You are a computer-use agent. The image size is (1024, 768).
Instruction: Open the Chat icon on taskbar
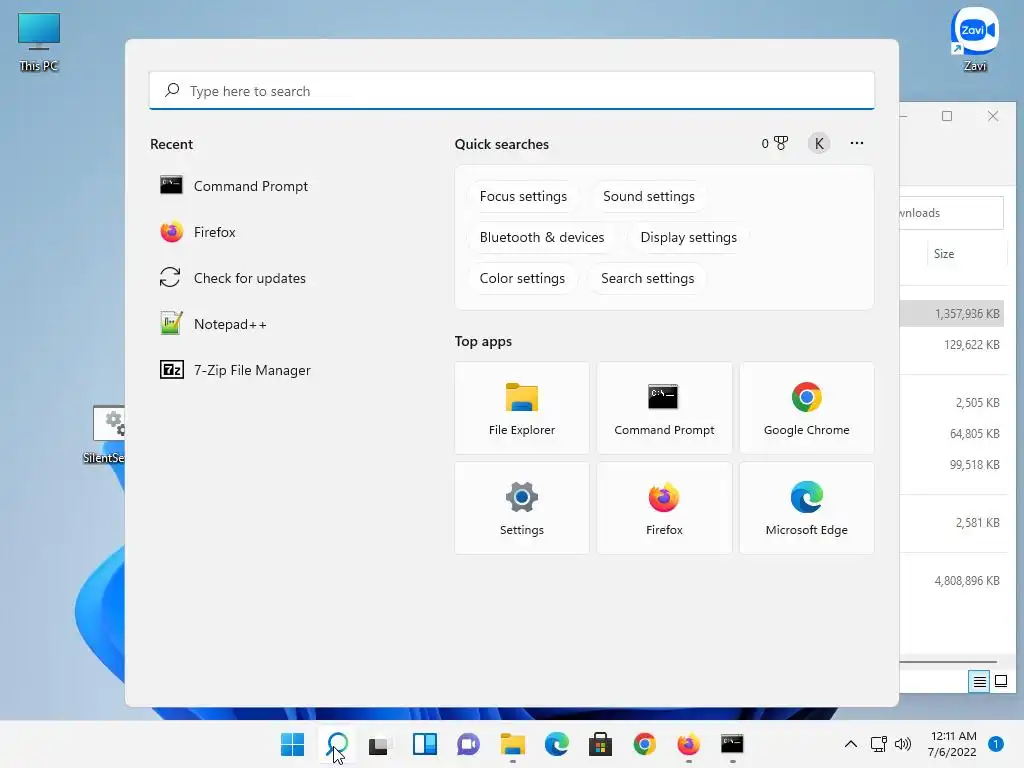click(x=468, y=744)
